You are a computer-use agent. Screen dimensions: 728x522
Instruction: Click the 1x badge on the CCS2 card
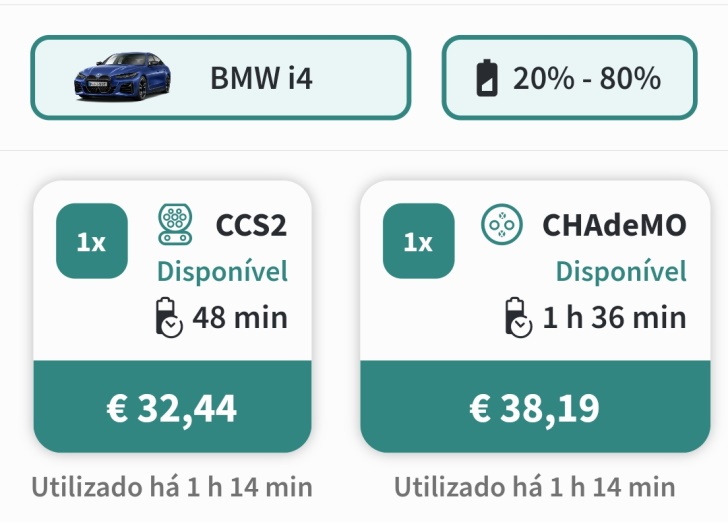91,241
